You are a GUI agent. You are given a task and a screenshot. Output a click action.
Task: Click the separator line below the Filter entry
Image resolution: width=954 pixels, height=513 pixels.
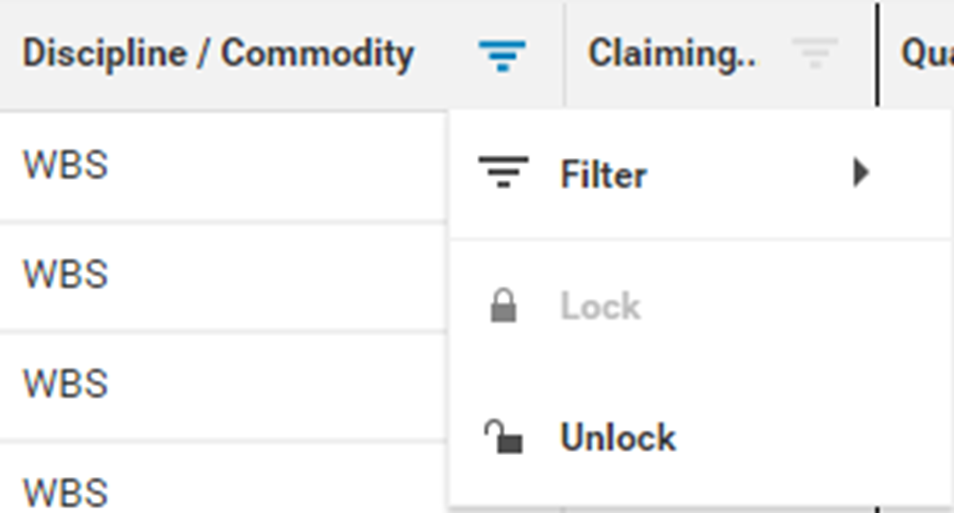[700, 239]
